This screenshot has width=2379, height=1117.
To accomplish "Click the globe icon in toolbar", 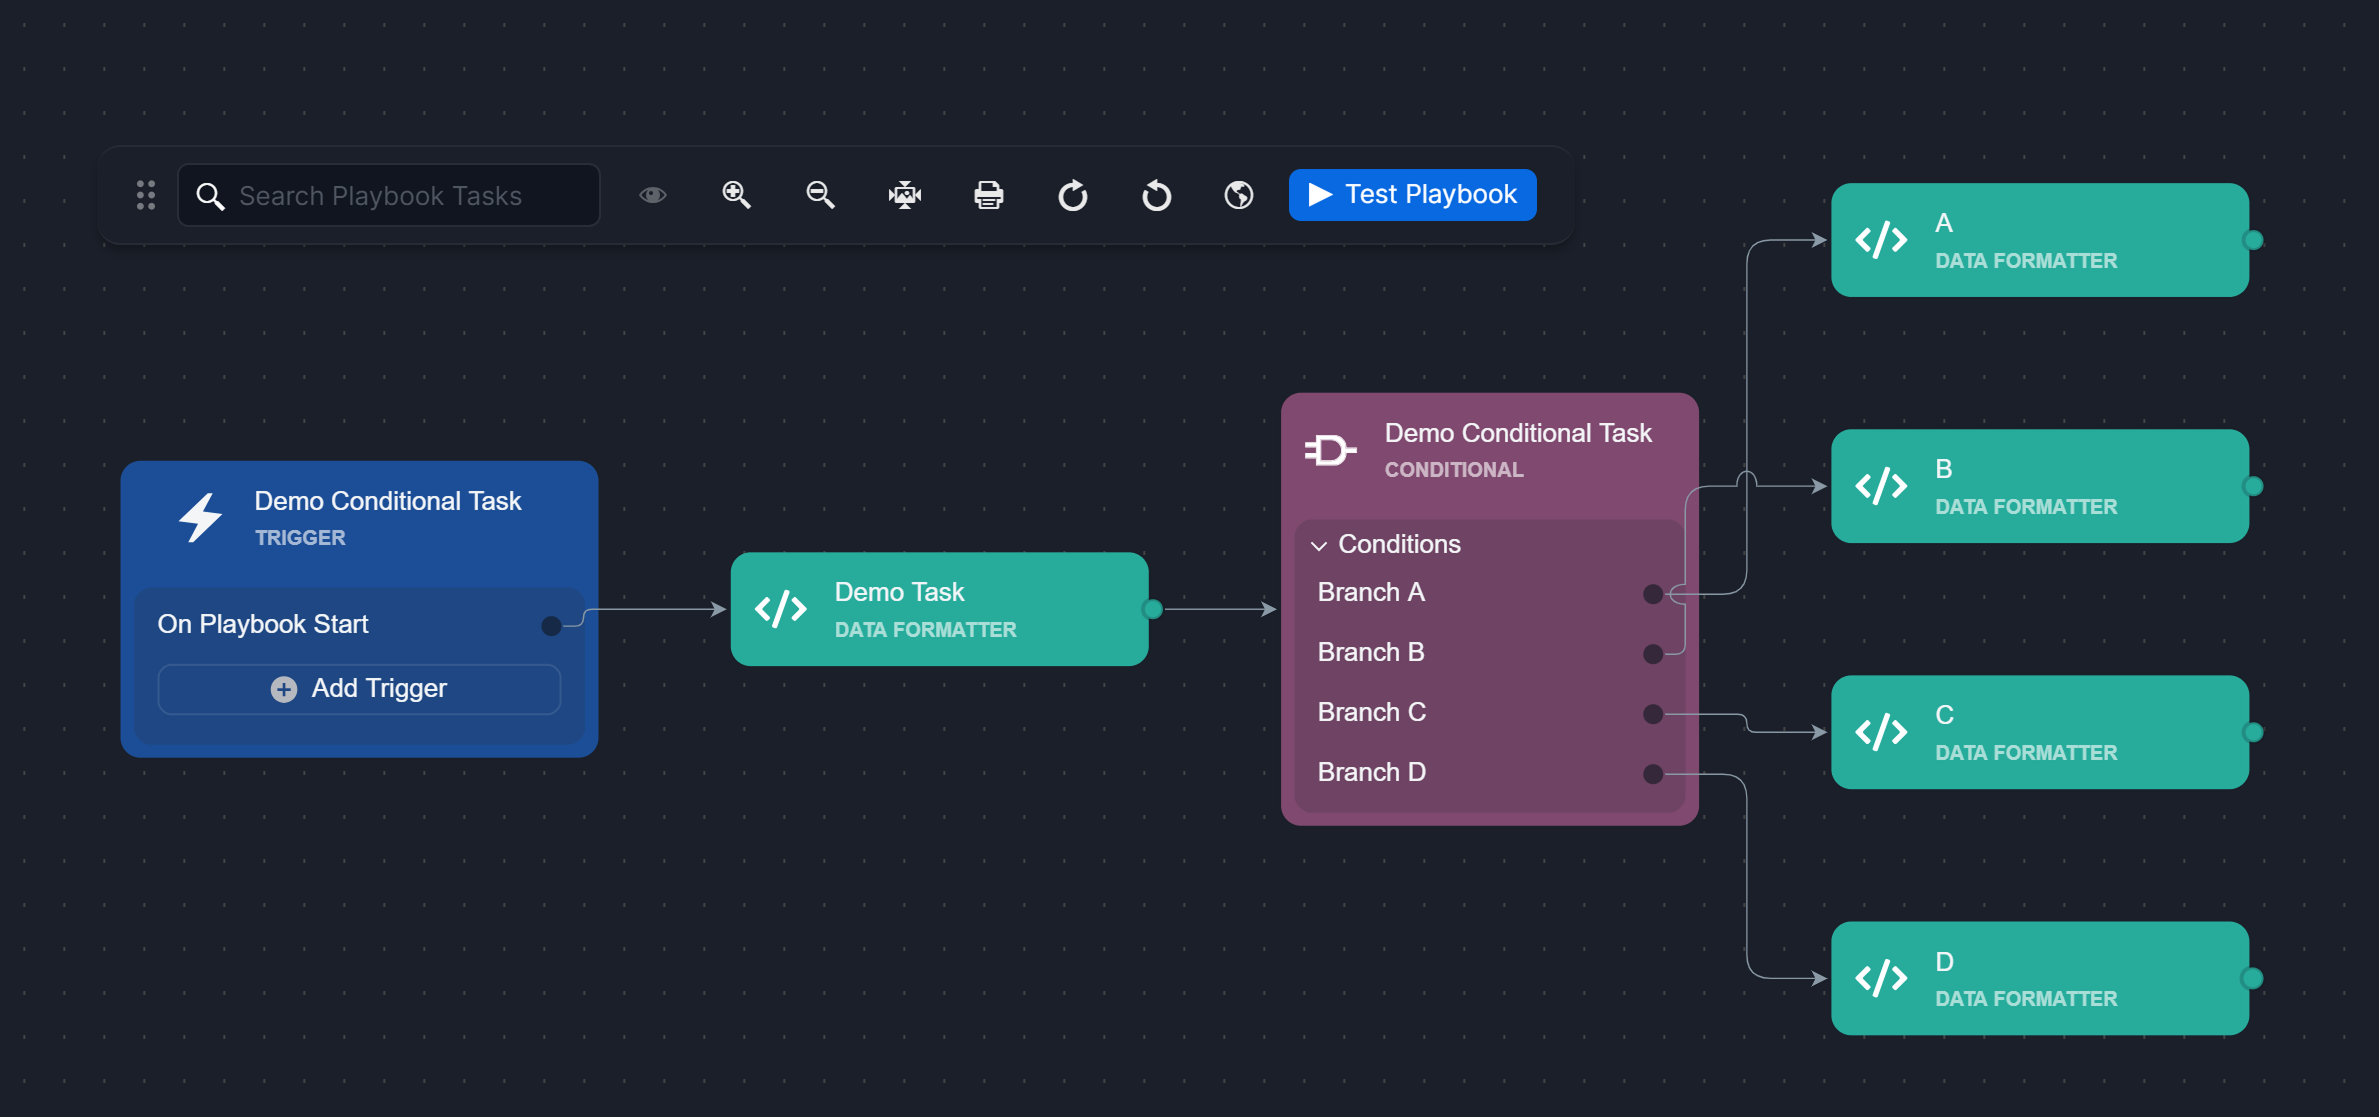I will tap(1239, 195).
